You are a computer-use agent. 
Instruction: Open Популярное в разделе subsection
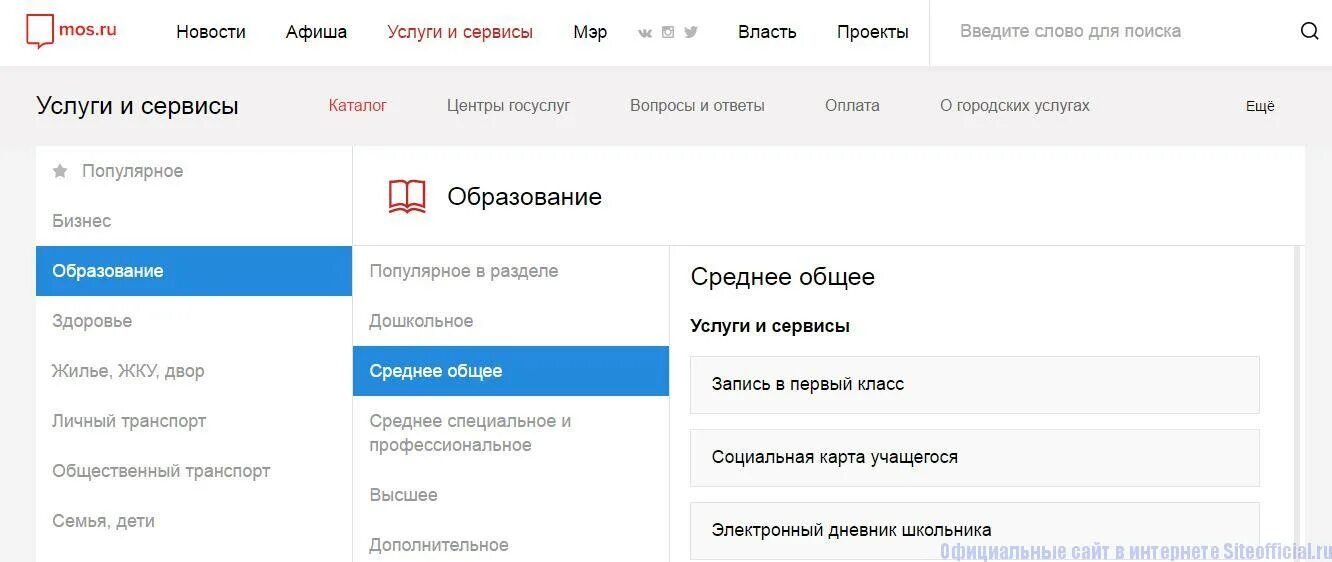pyautogui.click(x=511, y=271)
